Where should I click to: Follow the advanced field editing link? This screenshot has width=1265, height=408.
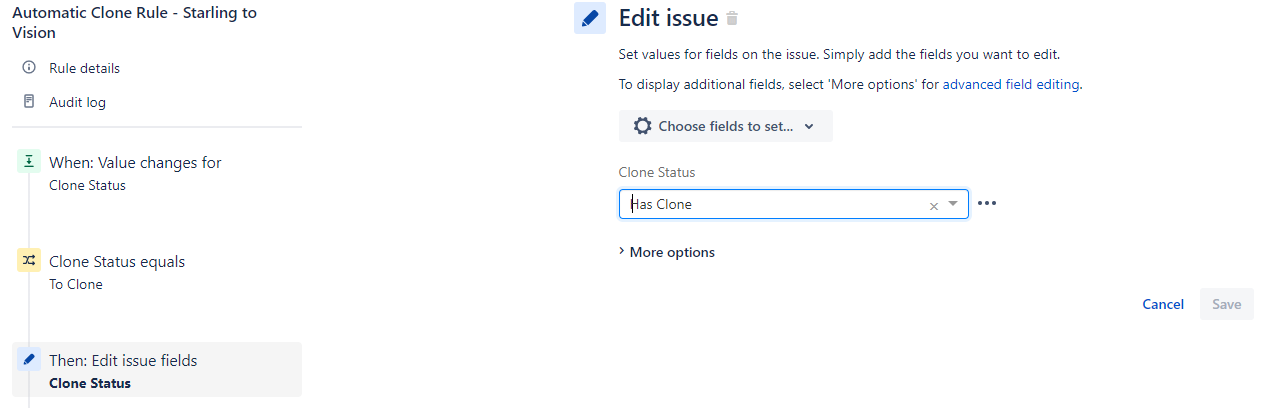1011,85
